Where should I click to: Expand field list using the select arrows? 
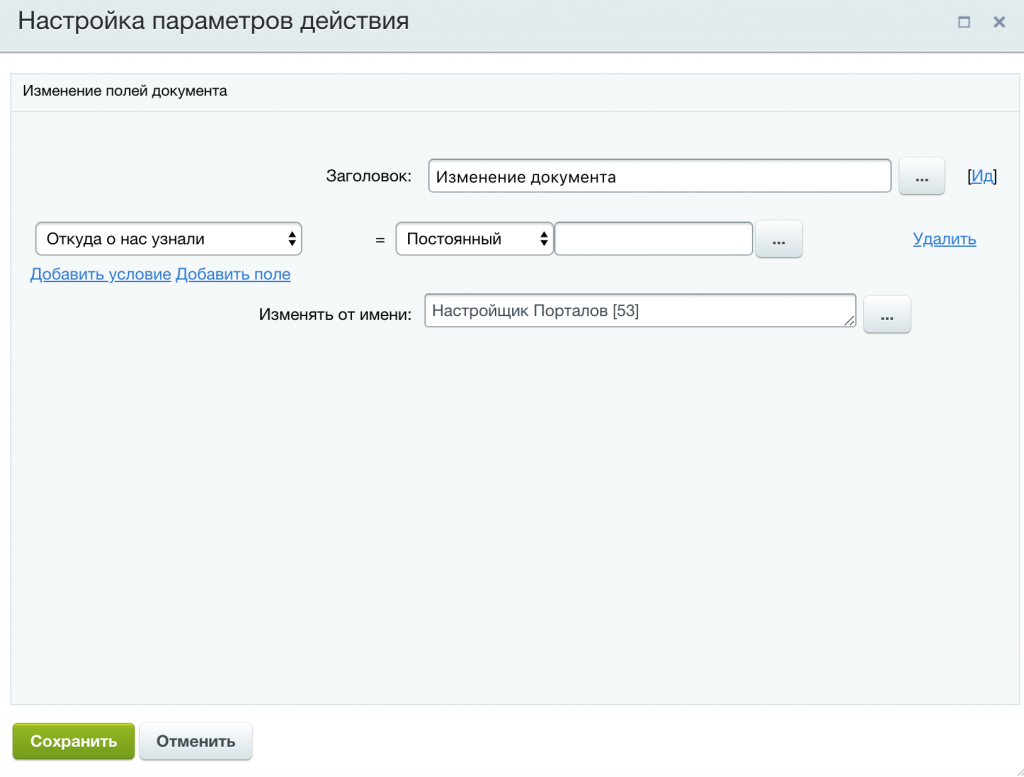click(292, 238)
